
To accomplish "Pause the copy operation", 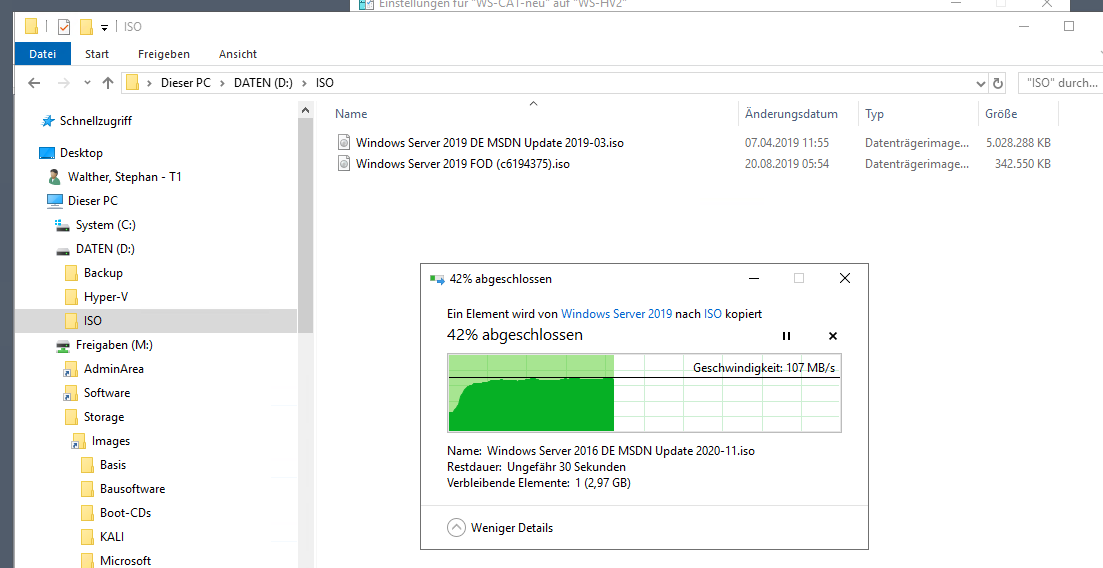I will (786, 336).
